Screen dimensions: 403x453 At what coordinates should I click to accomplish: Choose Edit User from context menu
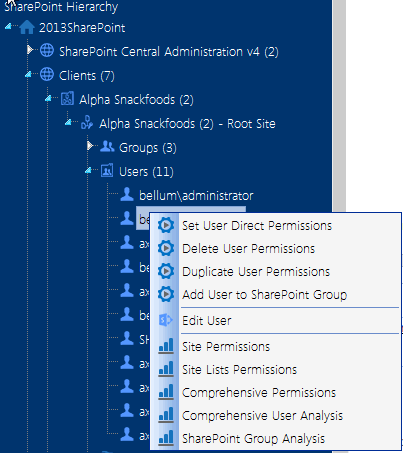[x=276, y=320]
